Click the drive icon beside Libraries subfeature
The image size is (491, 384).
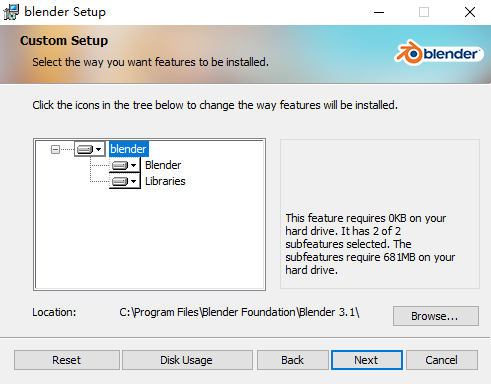tap(120, 181)
